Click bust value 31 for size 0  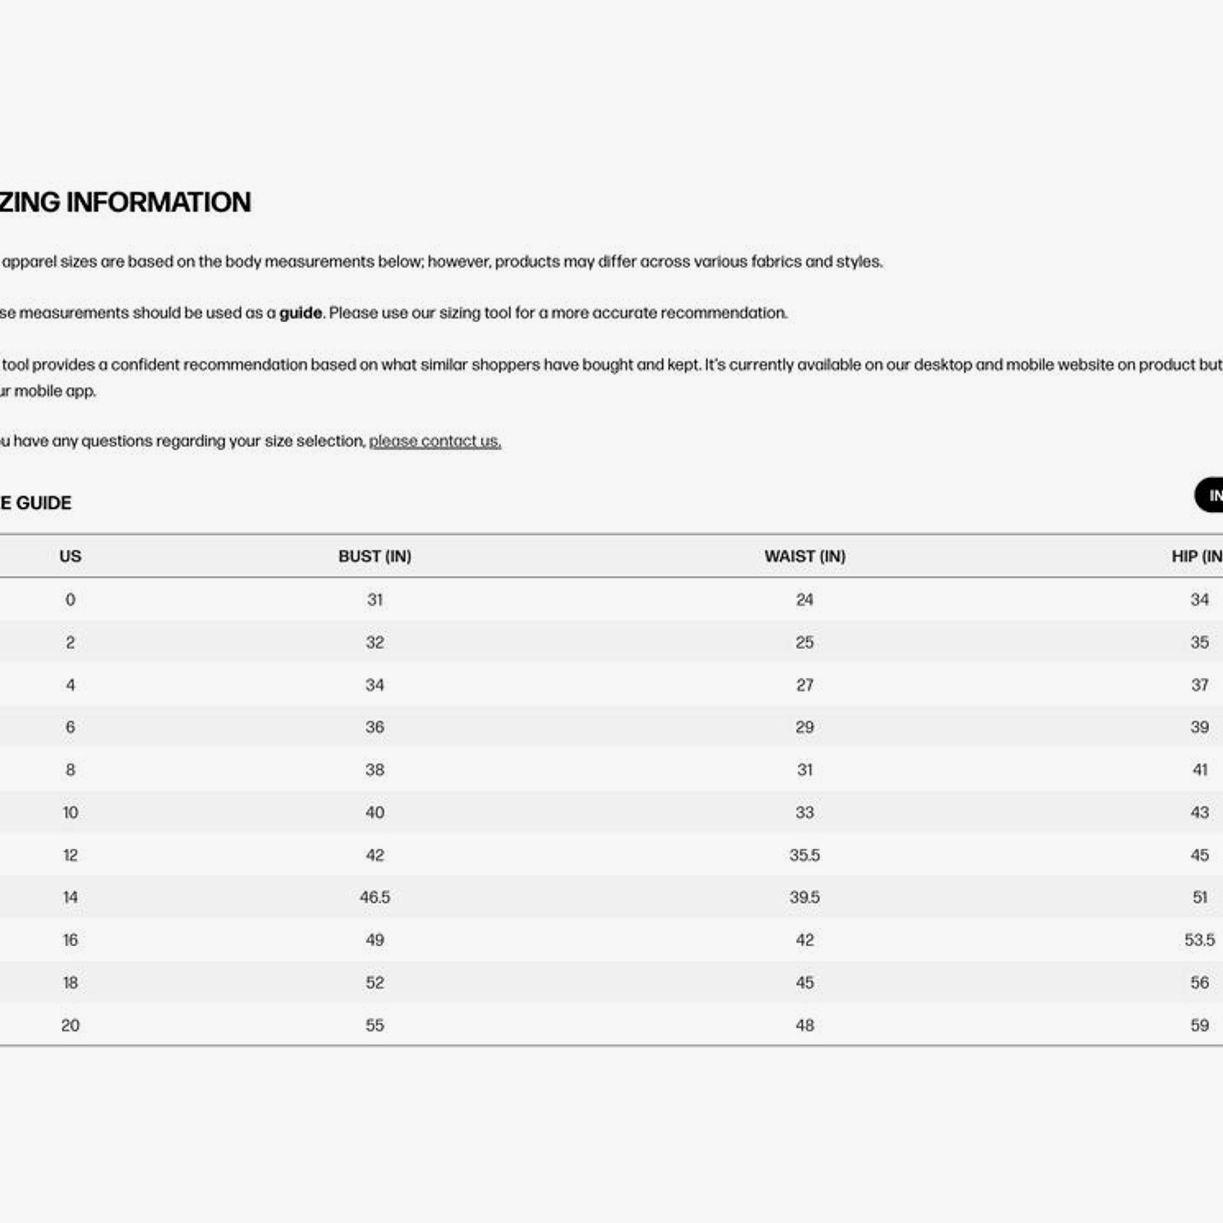tap(375, 600)
